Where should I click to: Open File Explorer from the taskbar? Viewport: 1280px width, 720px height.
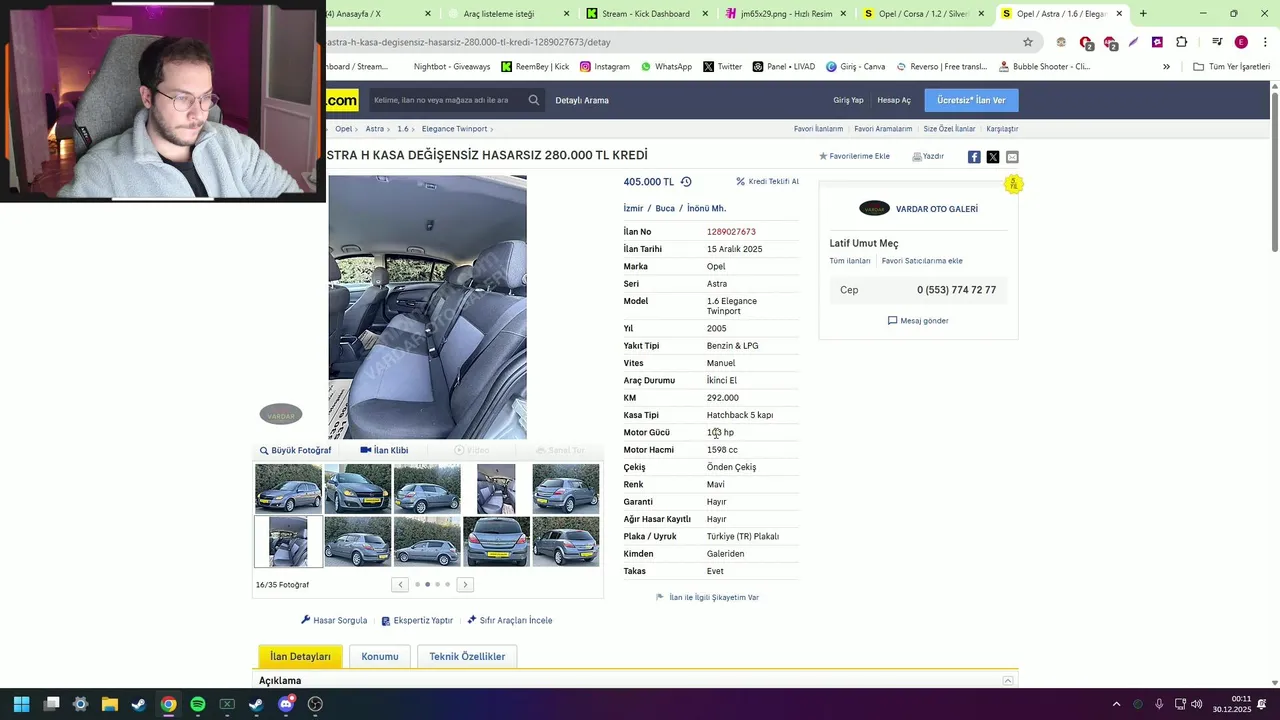[x=110, y=704]
